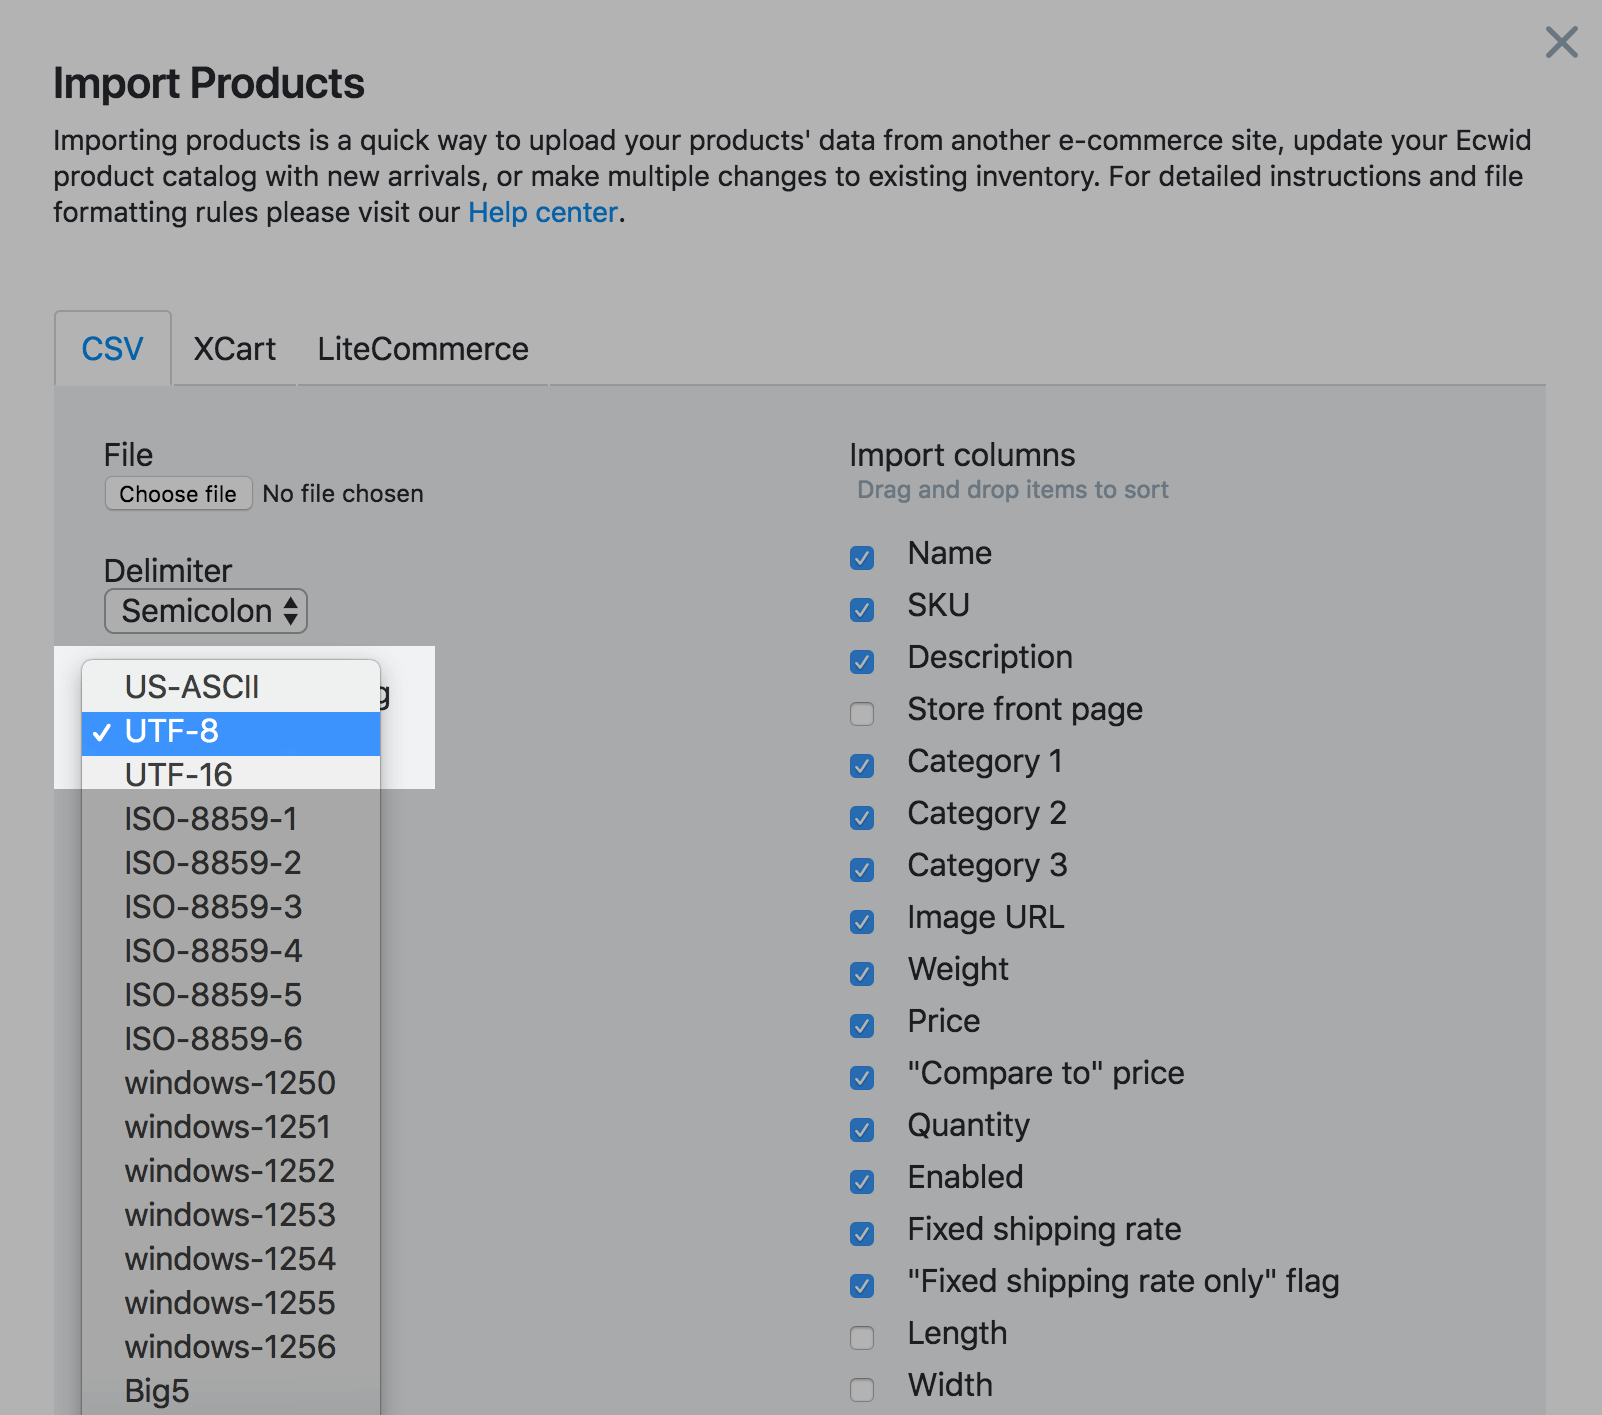Disable the Quantity import column

[861, 1129]
